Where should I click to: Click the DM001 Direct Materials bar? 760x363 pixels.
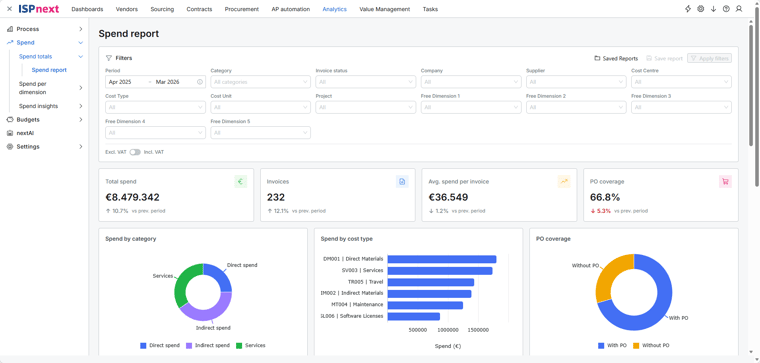[x=442, y=259]
